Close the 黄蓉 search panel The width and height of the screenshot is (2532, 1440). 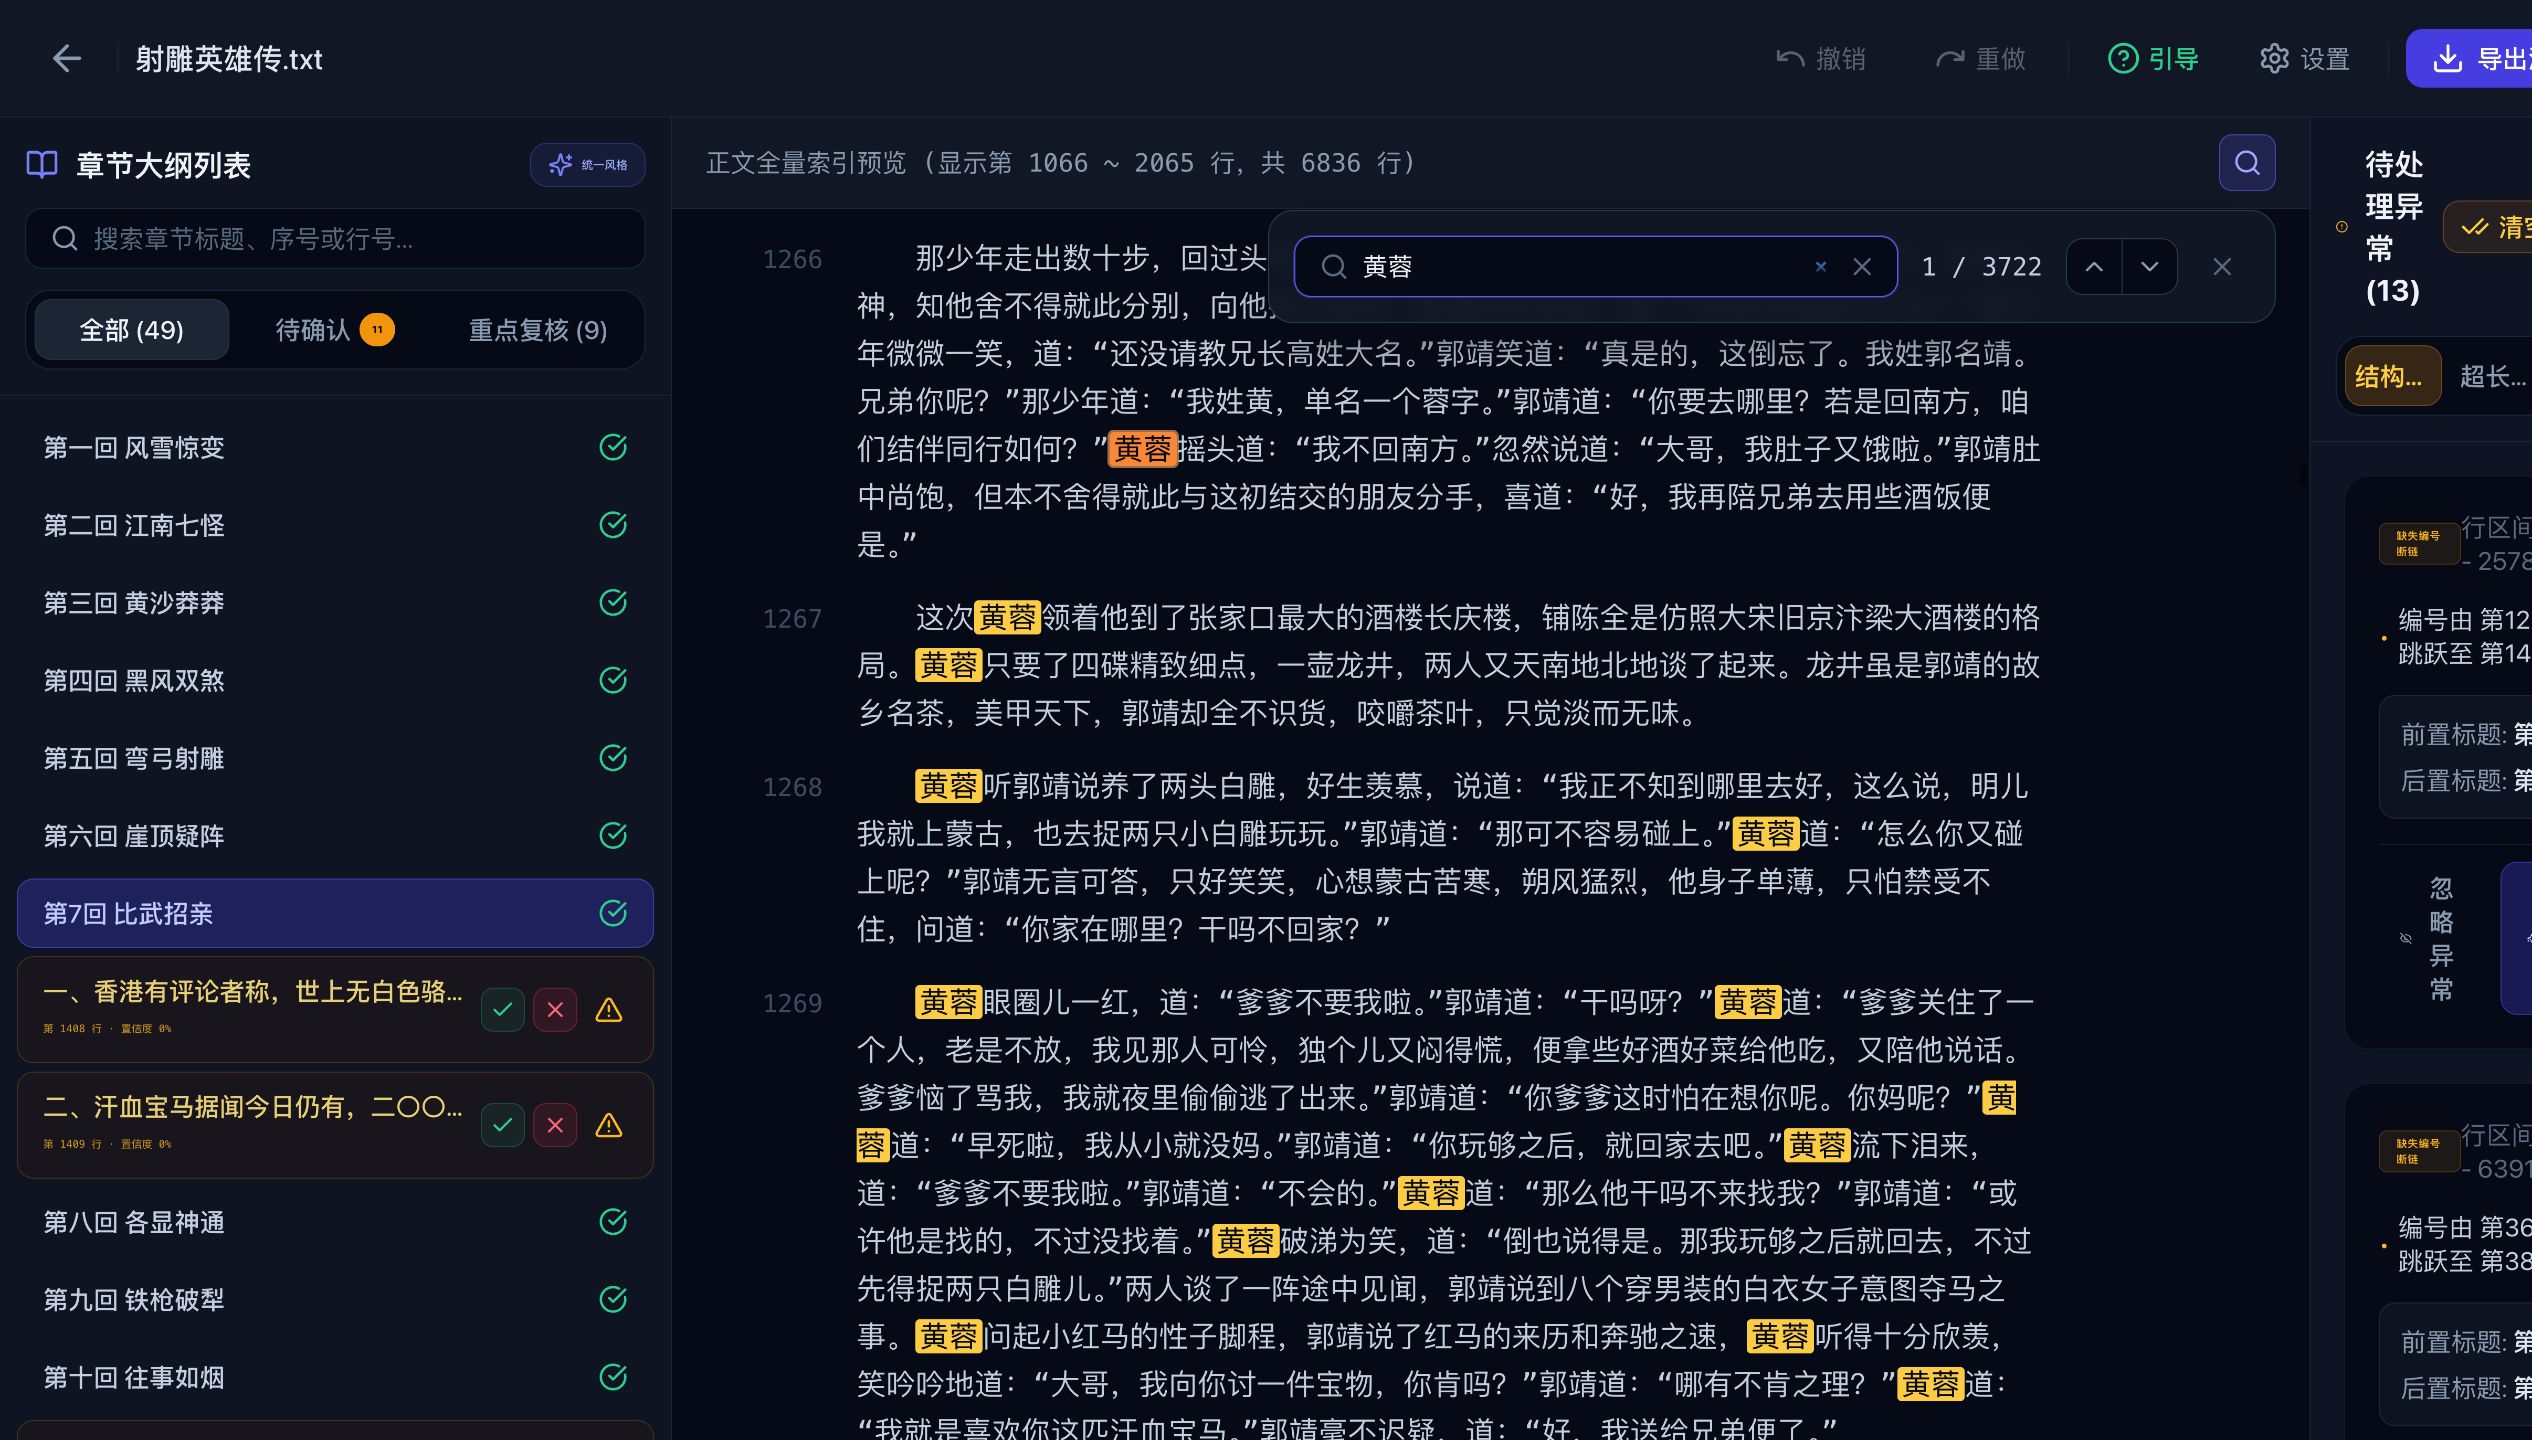[2222, 267]
